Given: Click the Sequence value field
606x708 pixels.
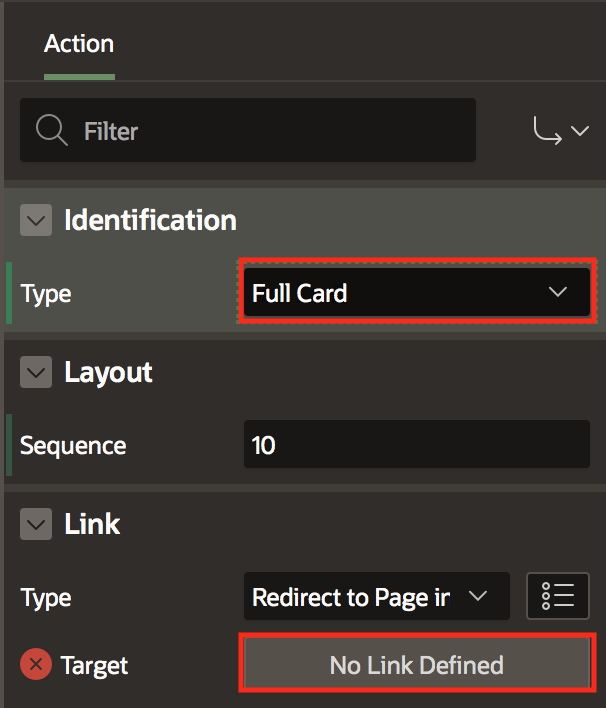Looking at the screenshot, I should click(416, 445).
